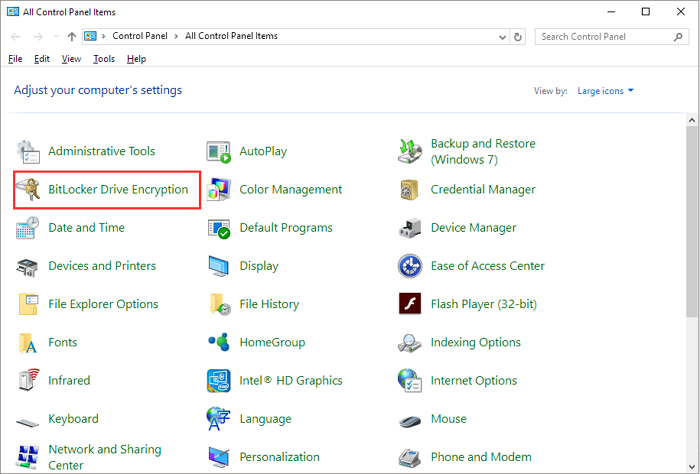This screenshot has width=700, height=474.
Task: Refresh the Control Panel view
Action: (518, 36)
